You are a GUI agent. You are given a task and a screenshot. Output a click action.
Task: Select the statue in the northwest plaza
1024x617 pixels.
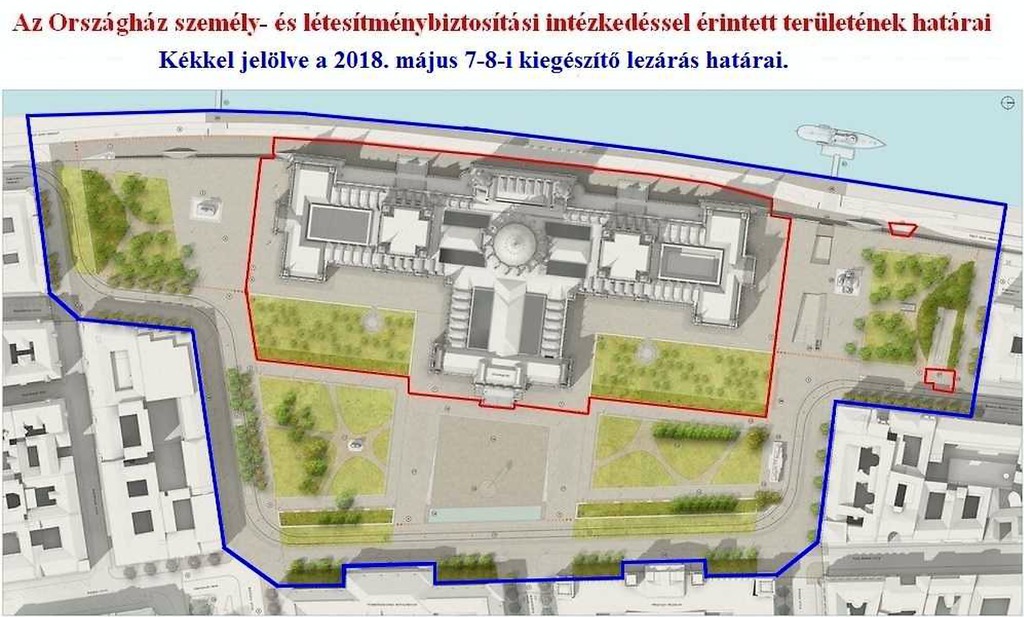207,208
